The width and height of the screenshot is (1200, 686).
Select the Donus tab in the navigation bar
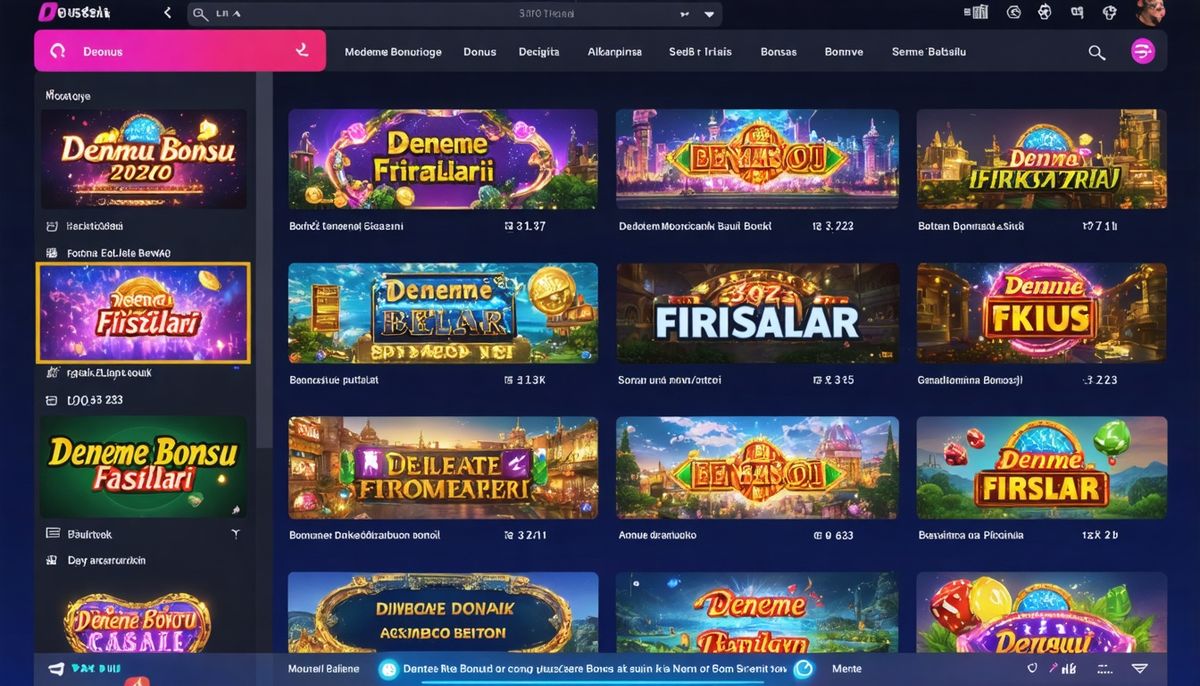pos(480,52)
